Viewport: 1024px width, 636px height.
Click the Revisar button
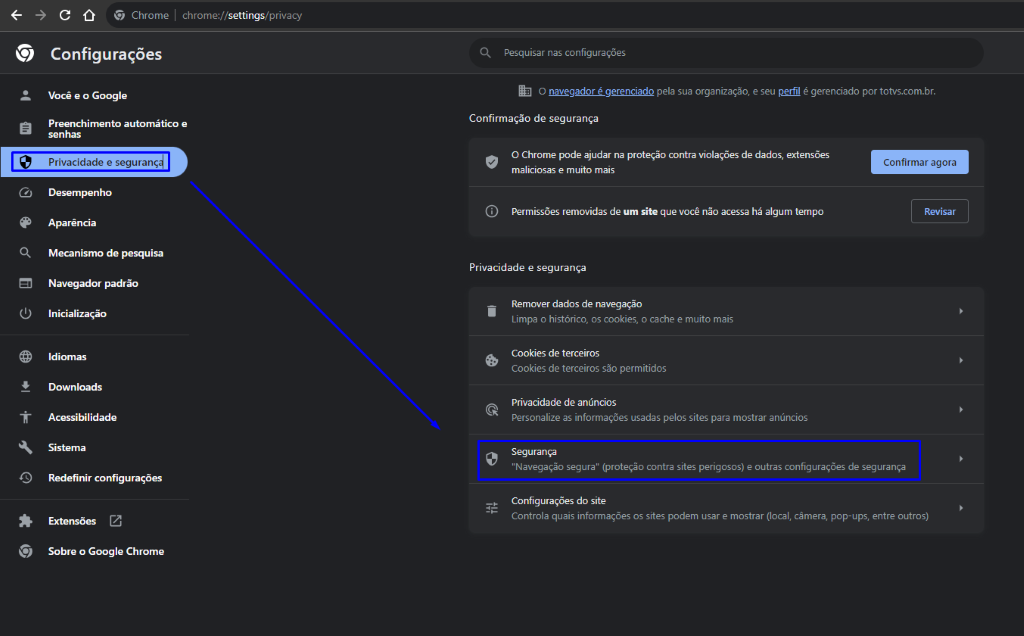939,211
